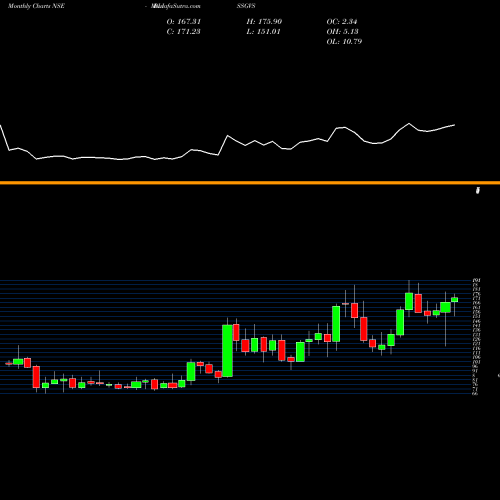Click the high price 'H: 175.90'
The height and width of the screenshot is (500, 500).
tap(264, 22)
